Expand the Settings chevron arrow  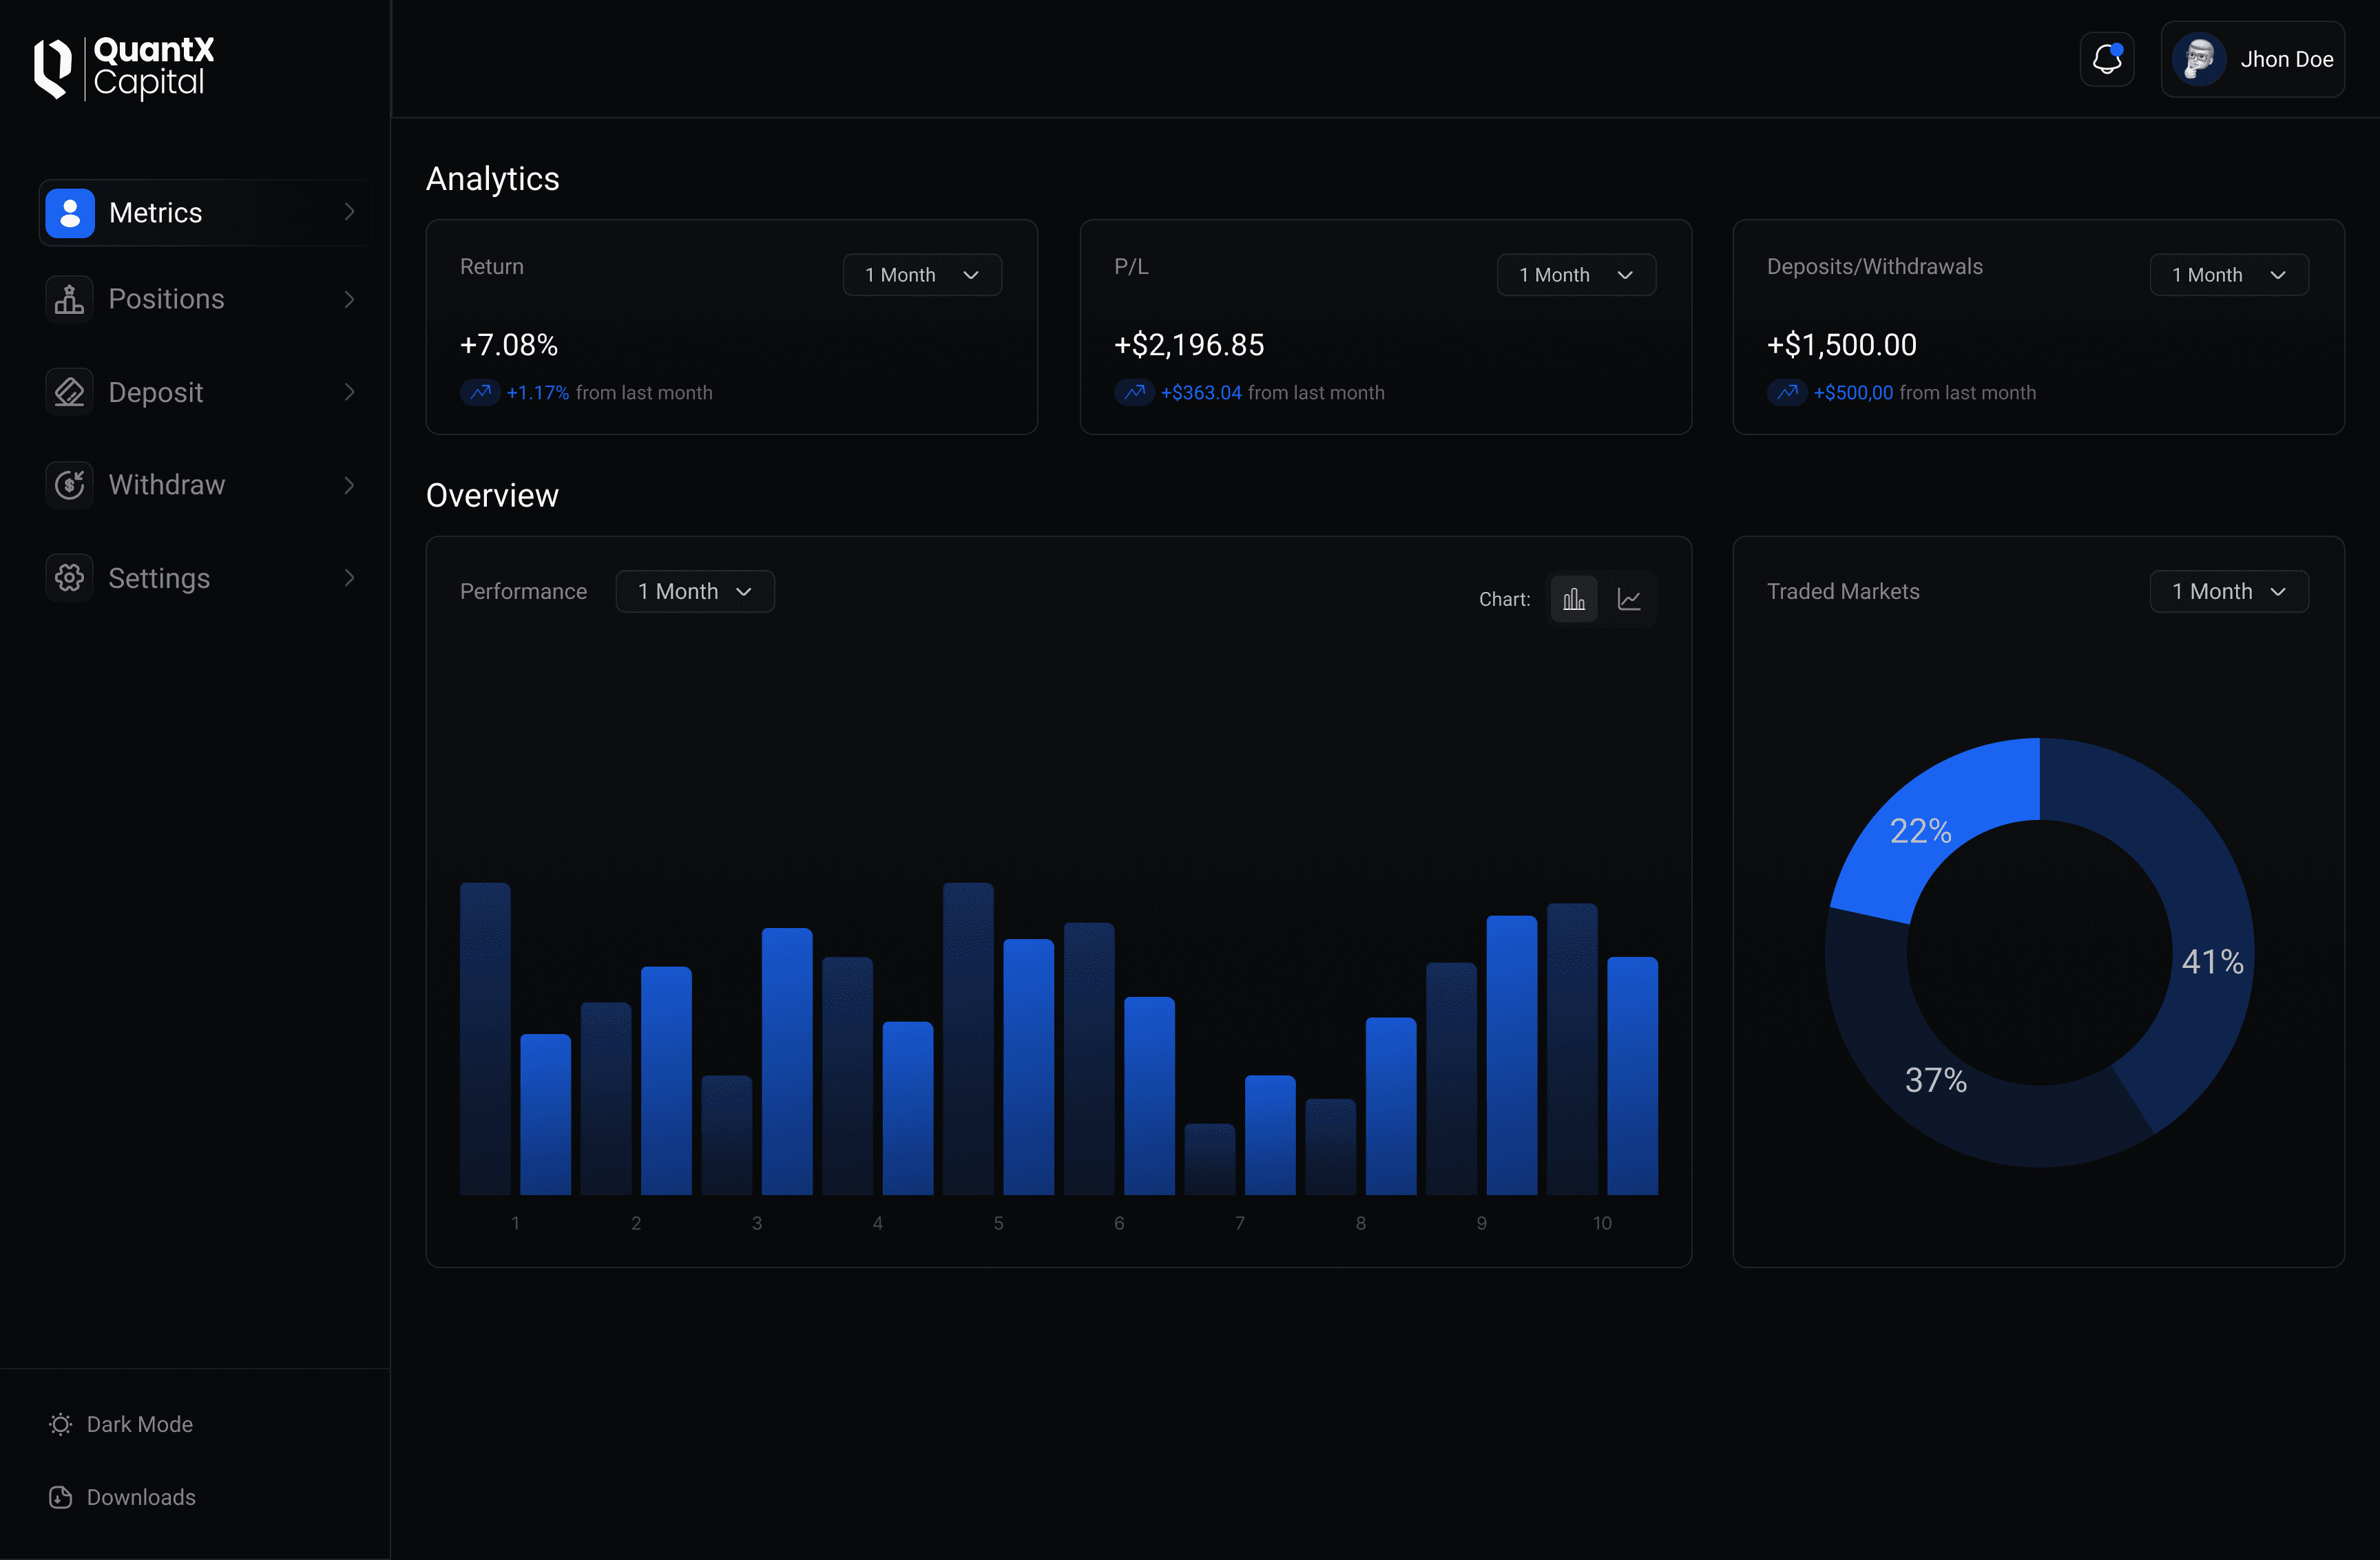(349, 578)
